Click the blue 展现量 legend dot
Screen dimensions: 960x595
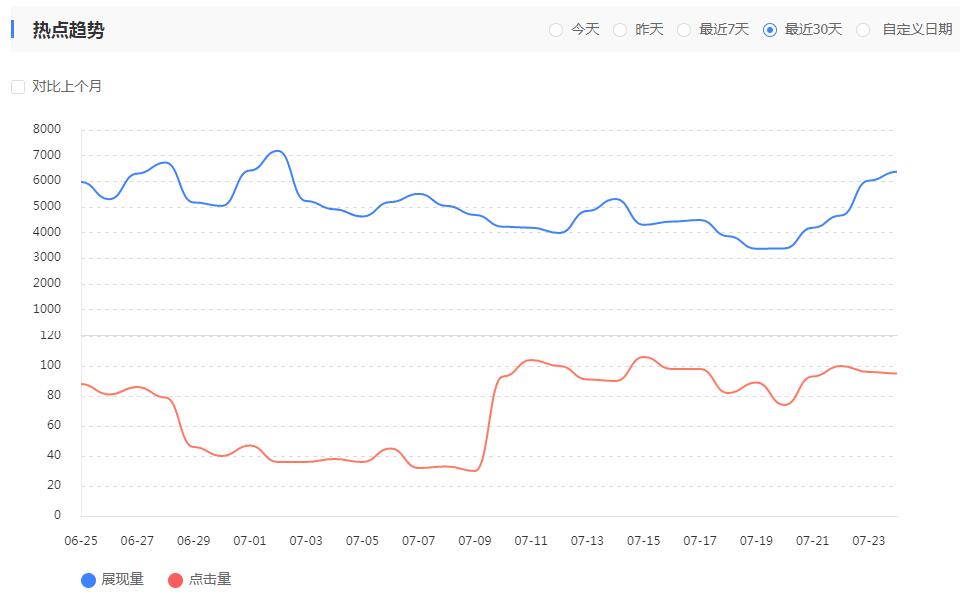point(88,580)
